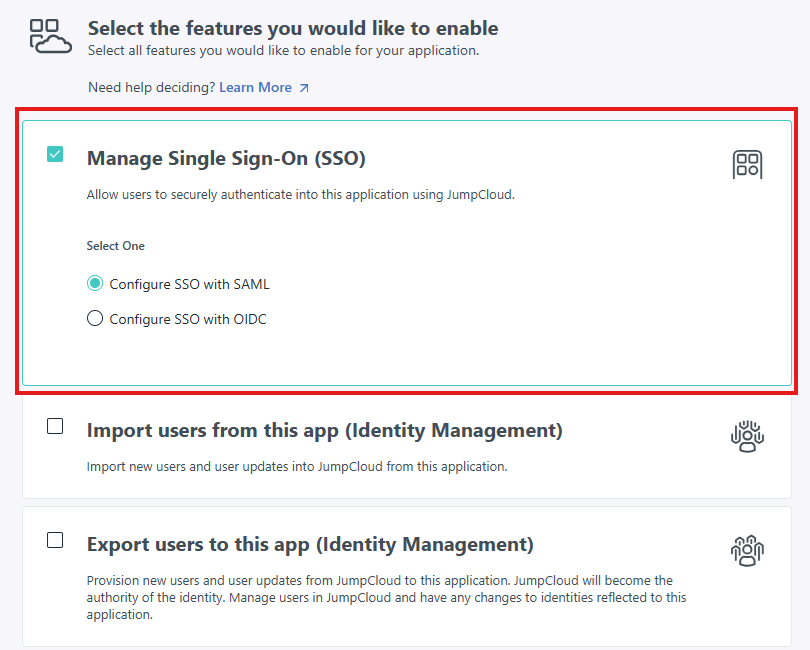This screenshot has height=650, width=810.
Task: Click the Import users (Identity Management) title
Action: (324, 431)
